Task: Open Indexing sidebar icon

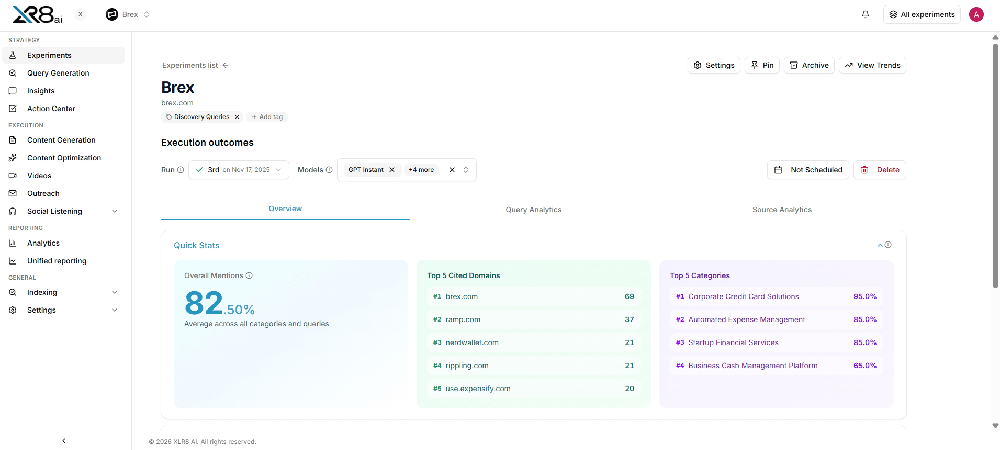Action: (13, 293)
